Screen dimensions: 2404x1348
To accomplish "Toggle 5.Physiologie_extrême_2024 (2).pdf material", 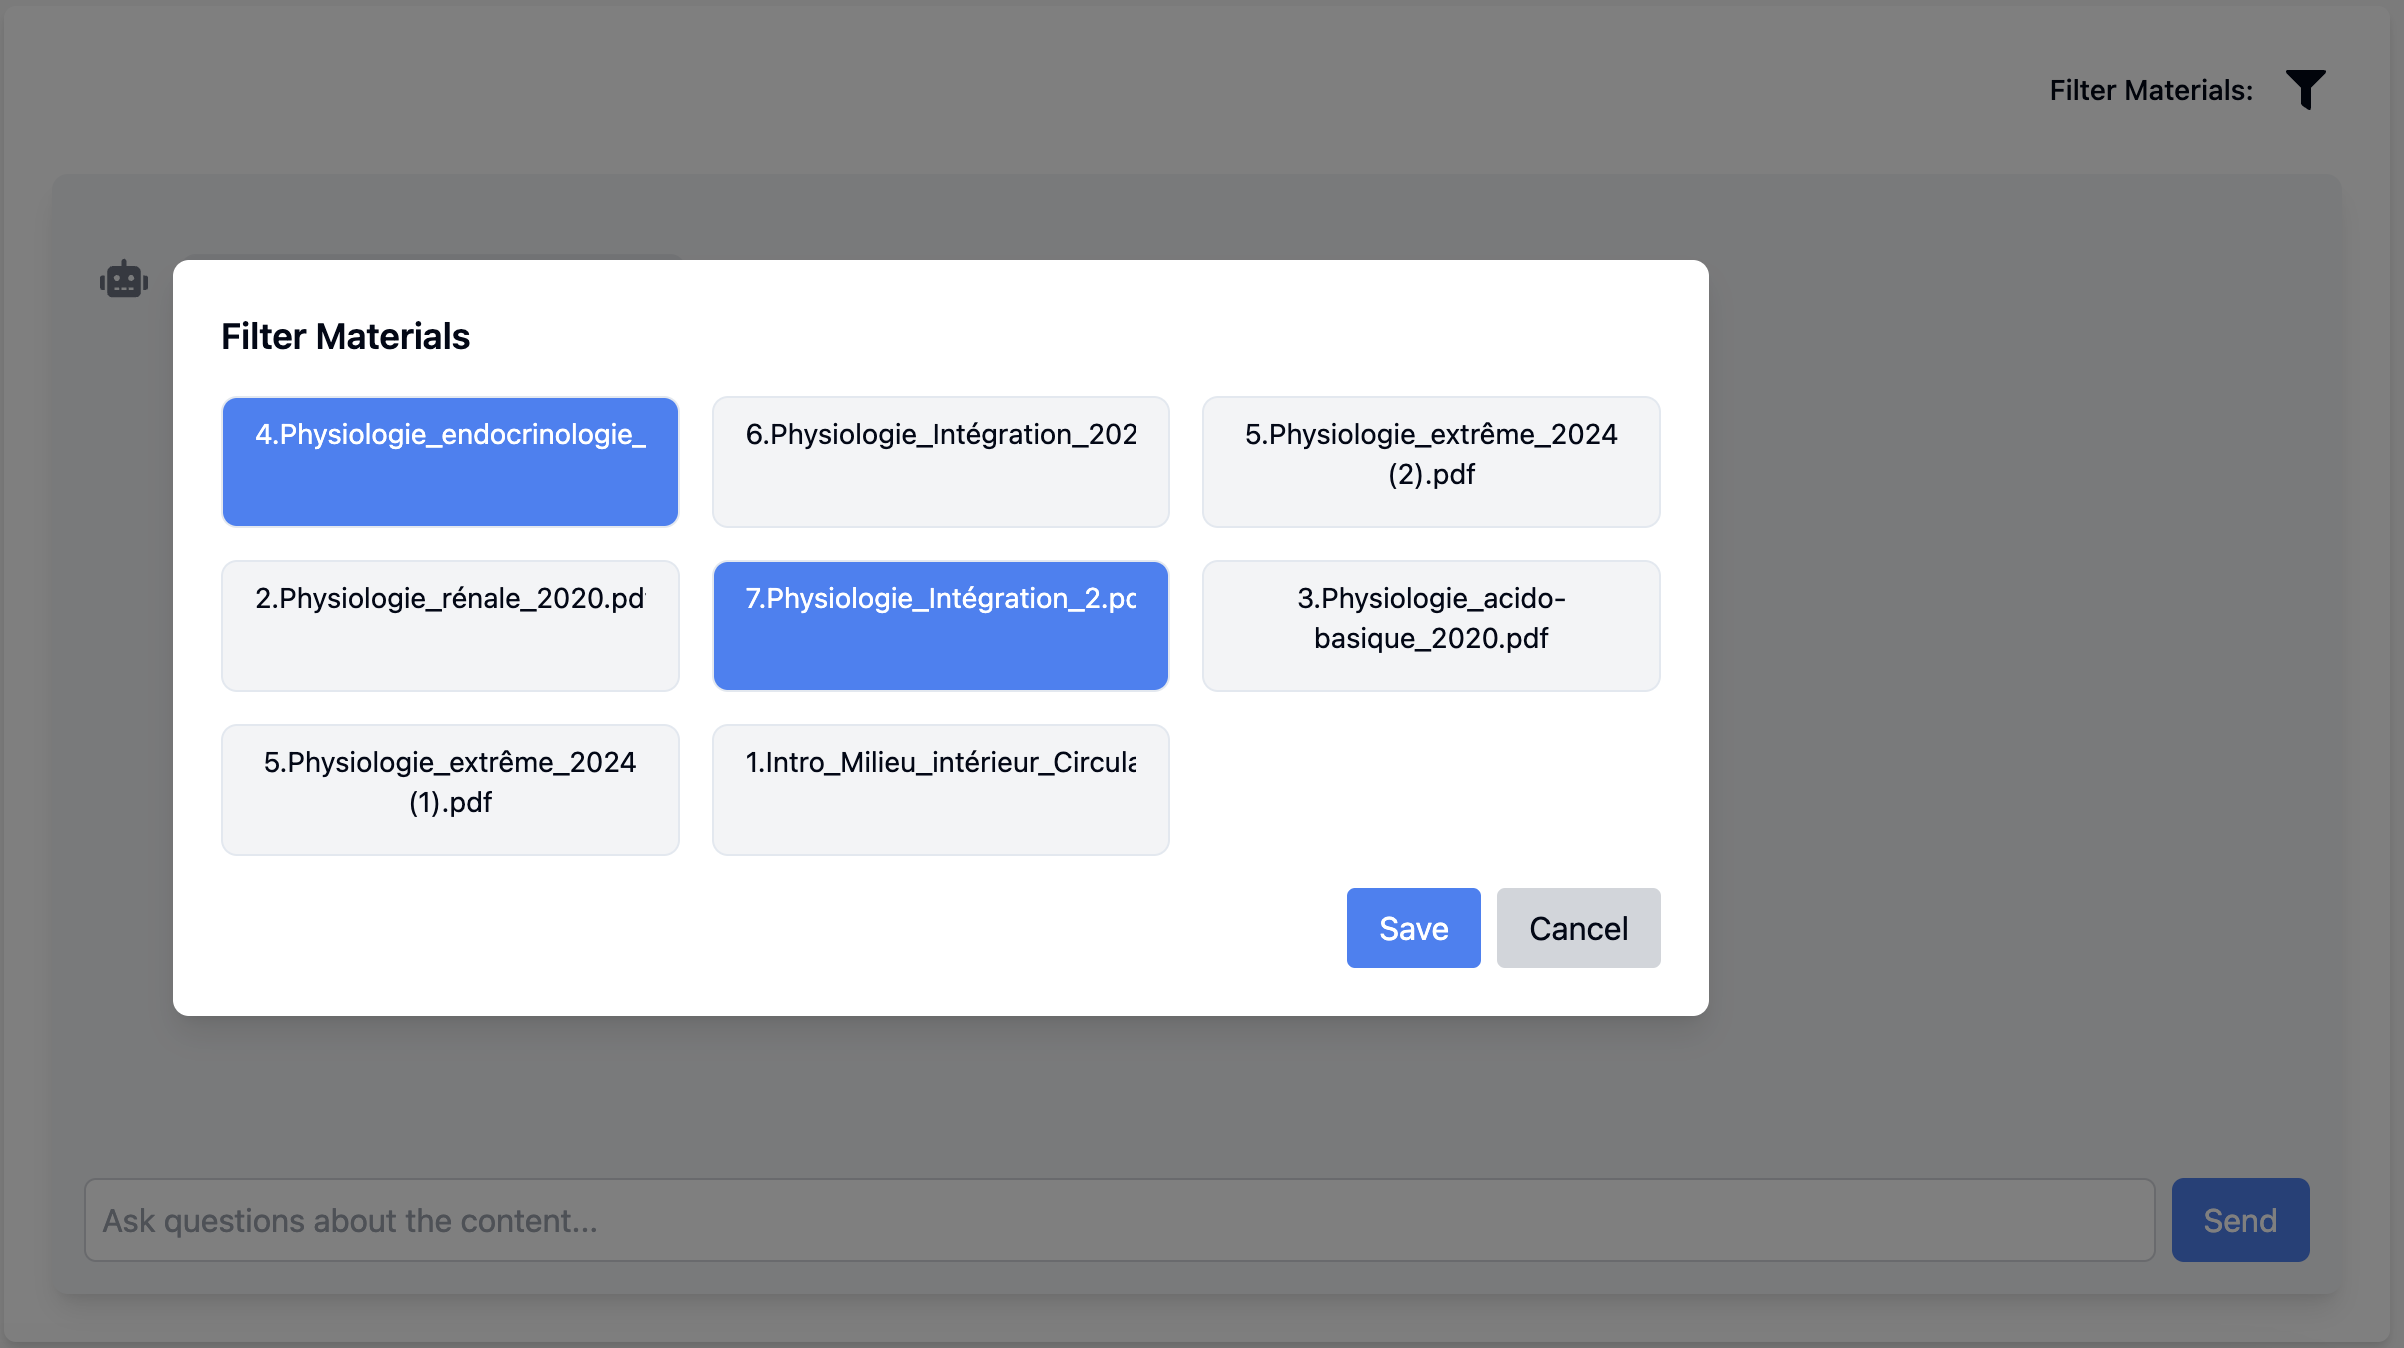I will tap(1430, 462).
